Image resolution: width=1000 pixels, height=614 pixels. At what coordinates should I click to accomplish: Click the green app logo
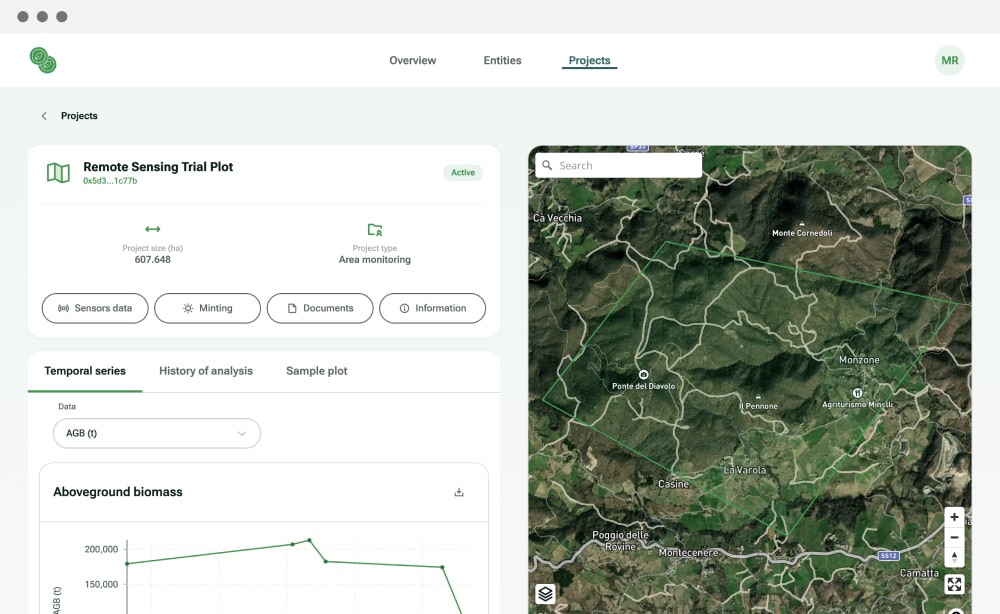point(43,60)
